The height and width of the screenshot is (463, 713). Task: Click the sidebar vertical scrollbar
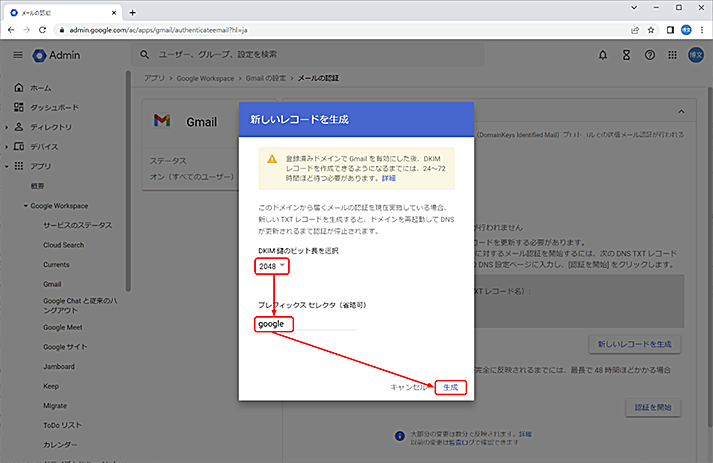point(128,181)
